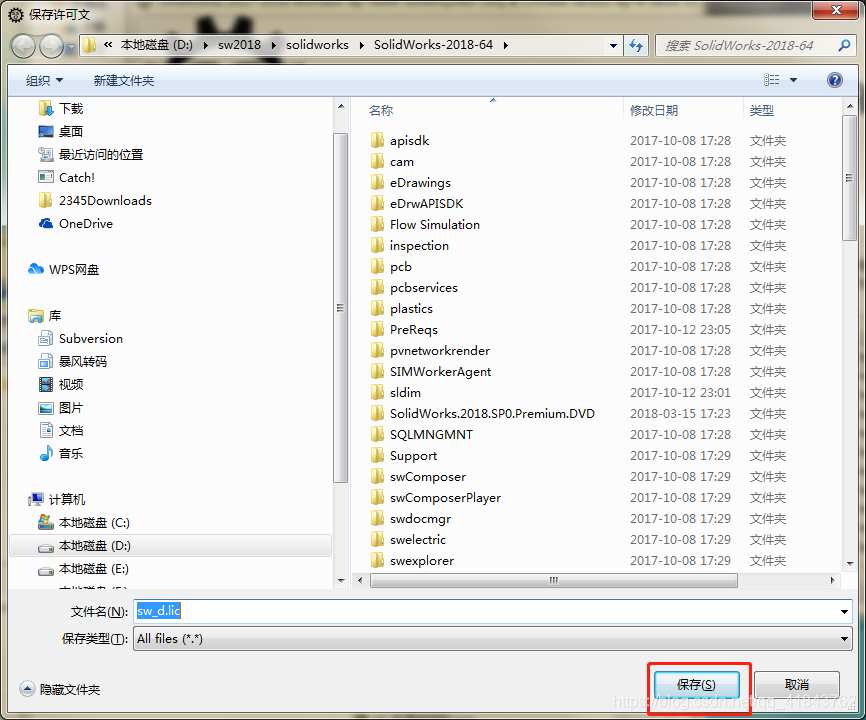Select 本地磁盘 (E:) drive
The image size is (866, 720).
(x=84, y=569)
